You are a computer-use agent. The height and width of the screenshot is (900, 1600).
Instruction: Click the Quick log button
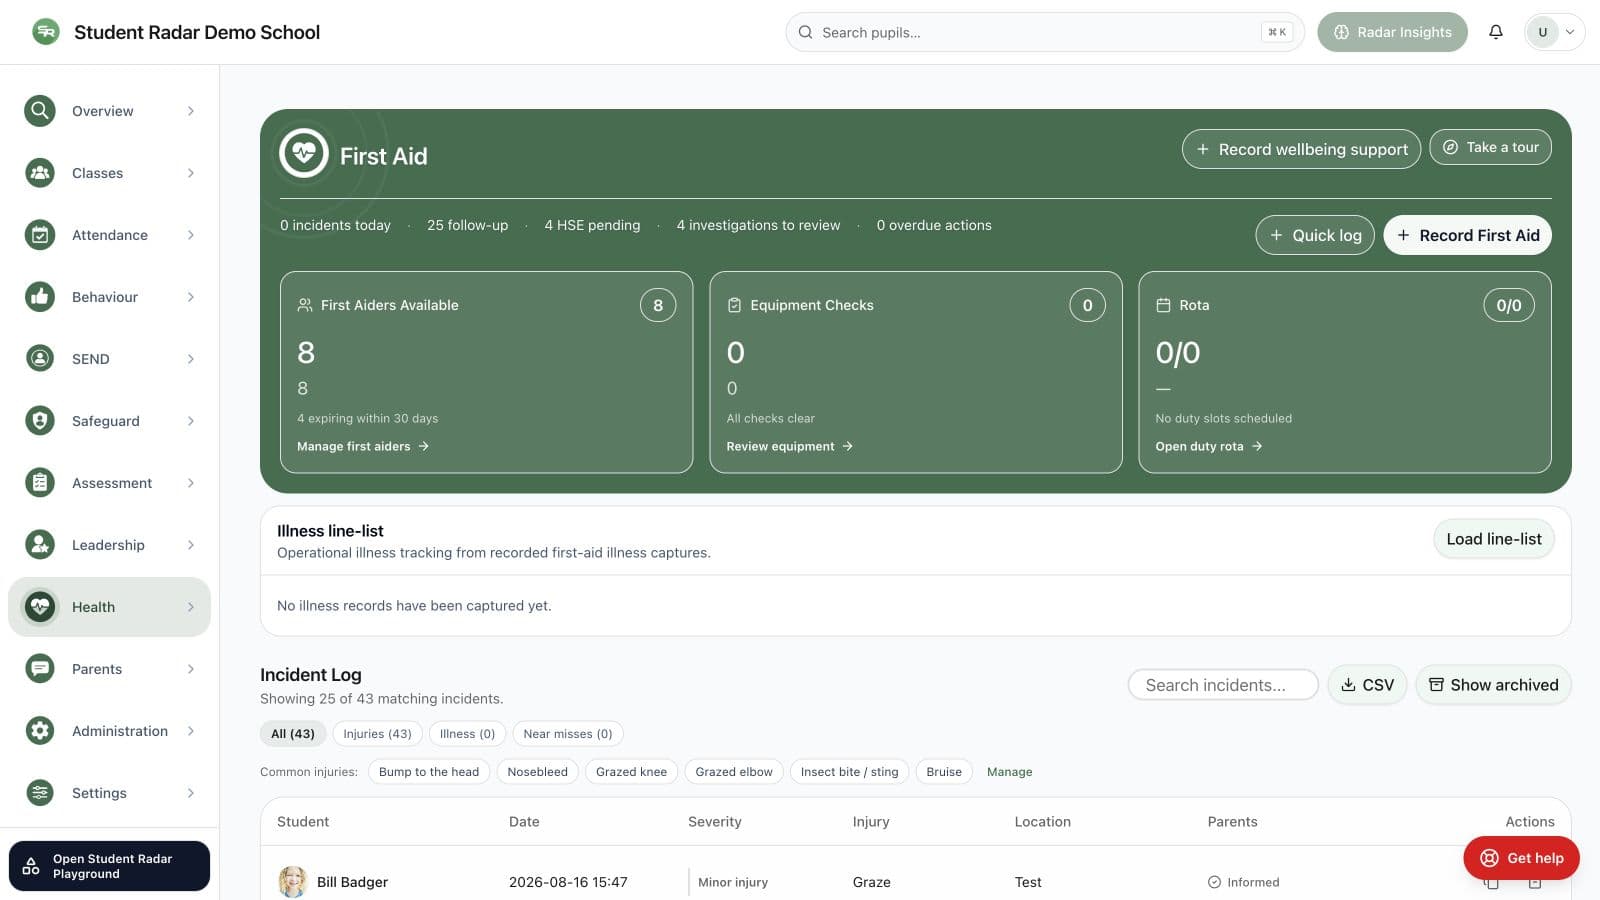[1315, 235]
